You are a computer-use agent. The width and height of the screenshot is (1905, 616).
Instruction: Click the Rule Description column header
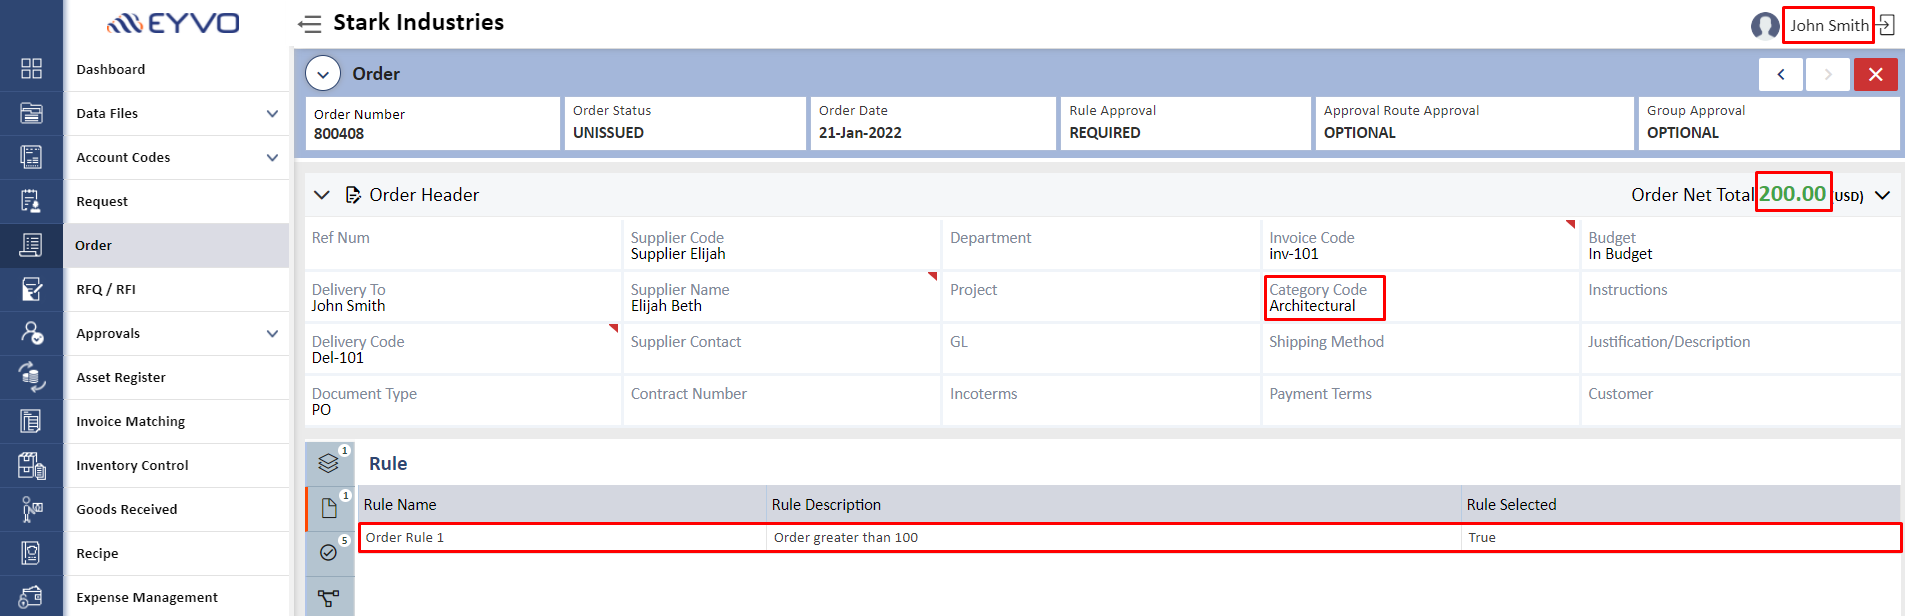(x=1114, y=505)
